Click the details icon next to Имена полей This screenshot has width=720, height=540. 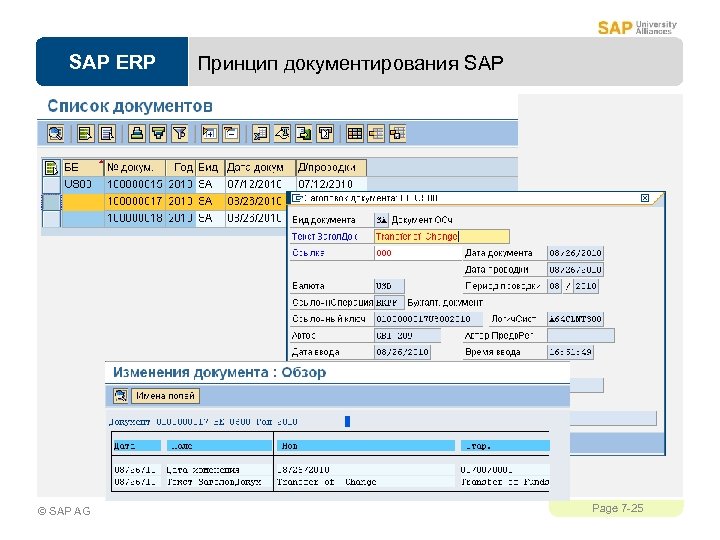click(120, 396)
